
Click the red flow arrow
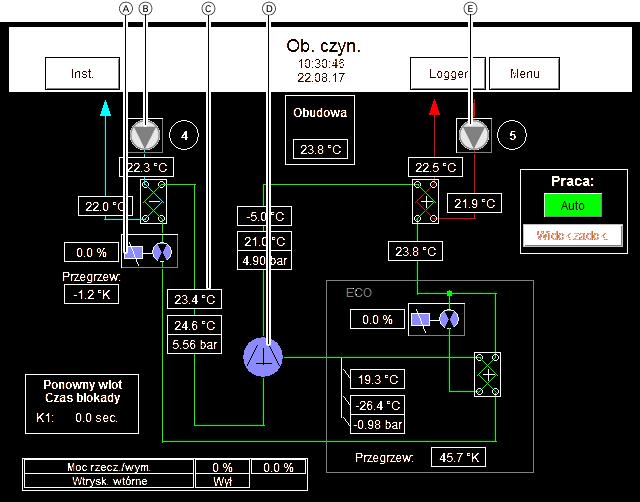tap(435, 108)
